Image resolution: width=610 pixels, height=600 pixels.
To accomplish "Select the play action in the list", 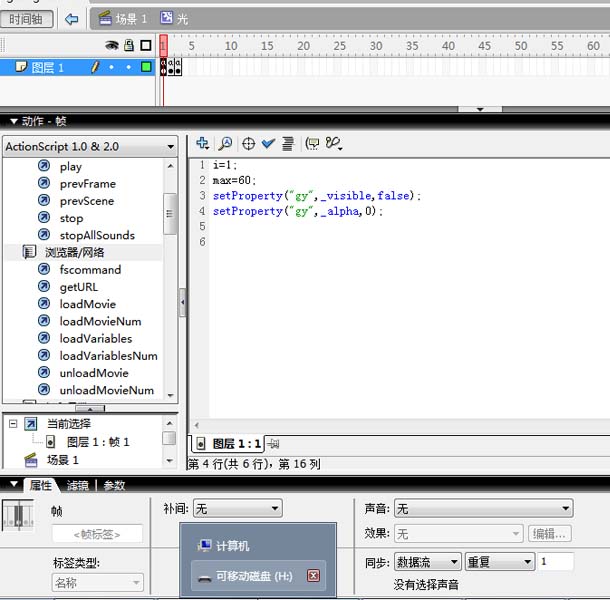I will (70, 167).
